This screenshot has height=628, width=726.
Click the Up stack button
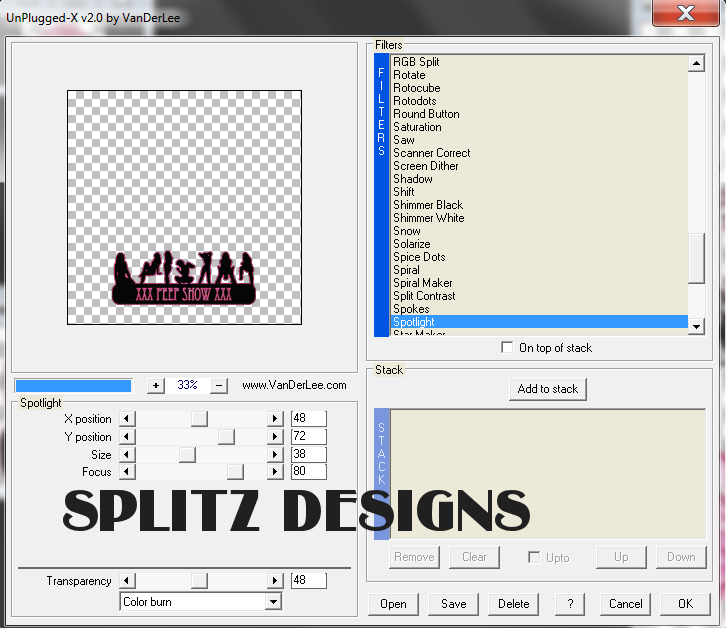point(621,557)
